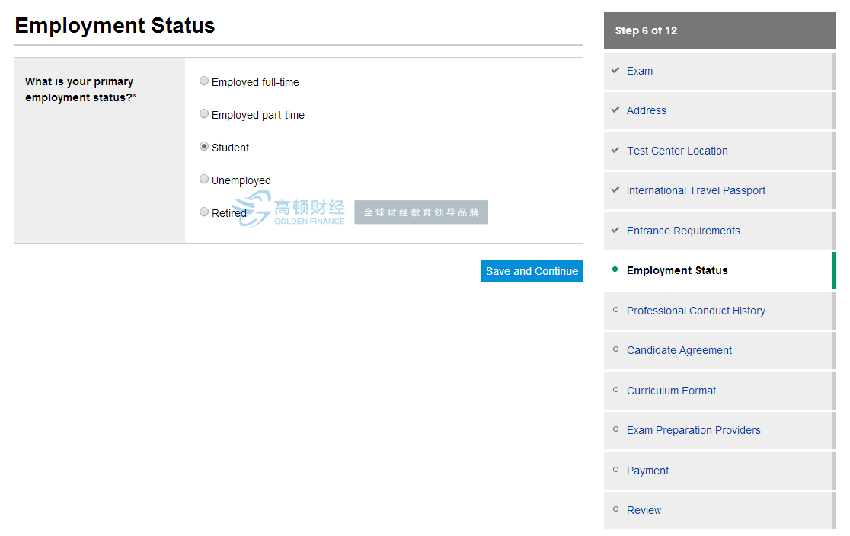
Task: Click the checkmark icon beside Exam
Action: click(x=615, y=71)
